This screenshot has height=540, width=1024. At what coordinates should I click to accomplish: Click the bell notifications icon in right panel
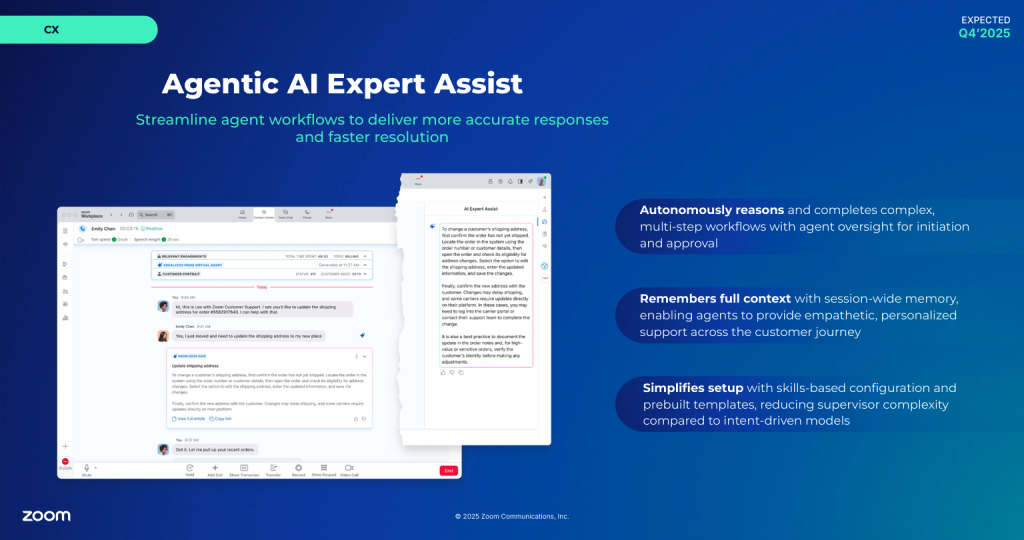coord(510,182)
